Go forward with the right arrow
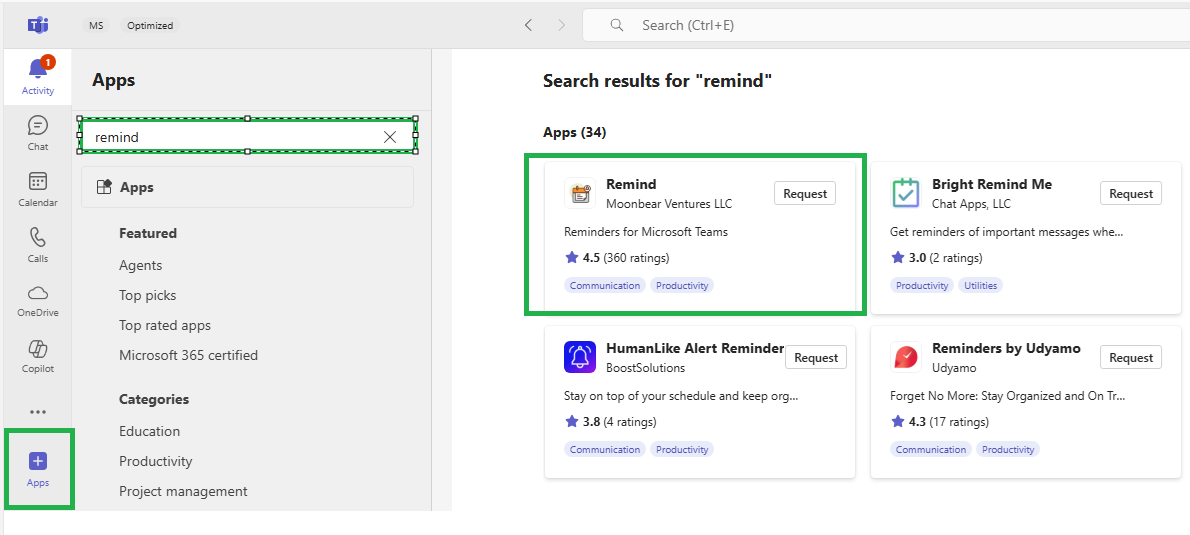Screen dimensions: 1190x535 click(562, 25)
